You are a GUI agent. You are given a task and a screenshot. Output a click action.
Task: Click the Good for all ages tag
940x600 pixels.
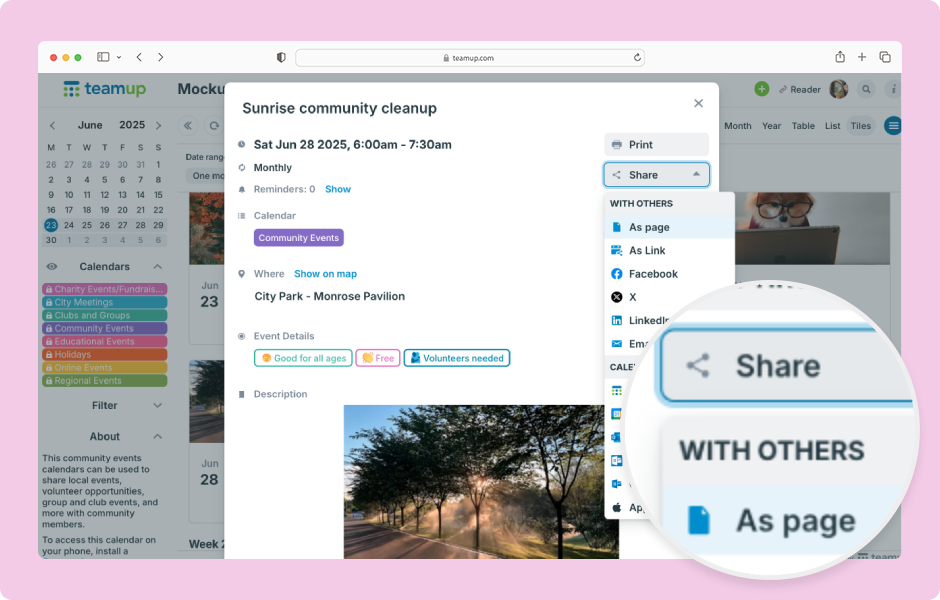pos(303,358)
